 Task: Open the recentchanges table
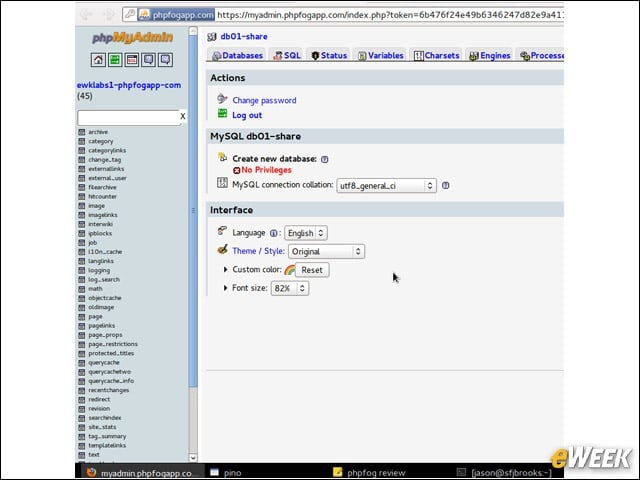tap(109, 390)
